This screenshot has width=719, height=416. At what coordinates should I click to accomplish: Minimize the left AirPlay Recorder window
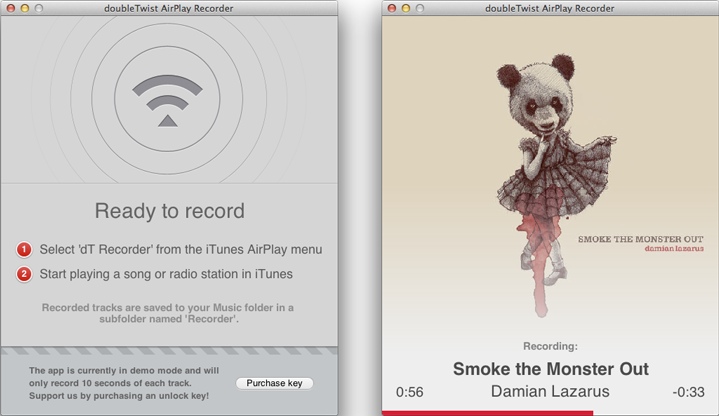[25, 8]
